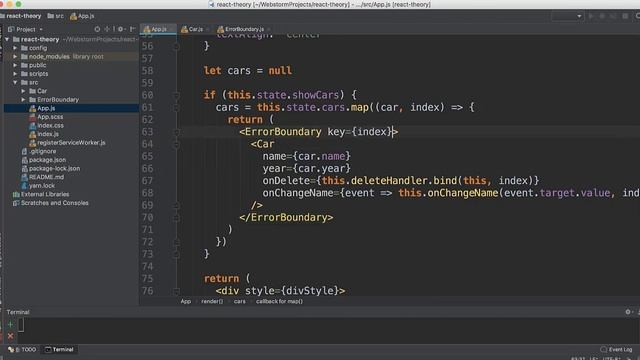The width and height of the screenshot is (640, 360).
Task: Toggle the code folding marker at line 63
Action: 176,132
